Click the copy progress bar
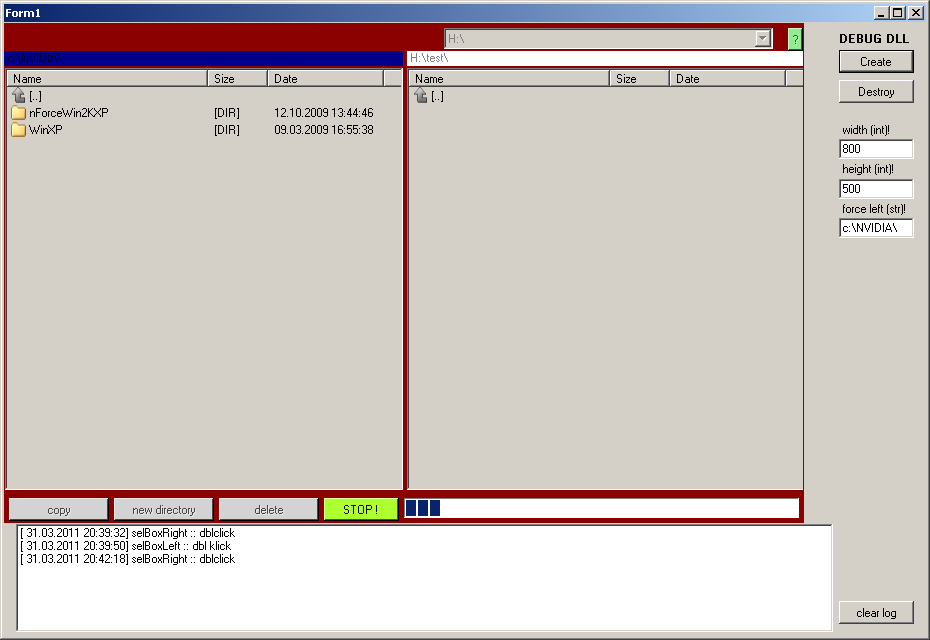Screen dimensions: 930x640 click(601, 509)
